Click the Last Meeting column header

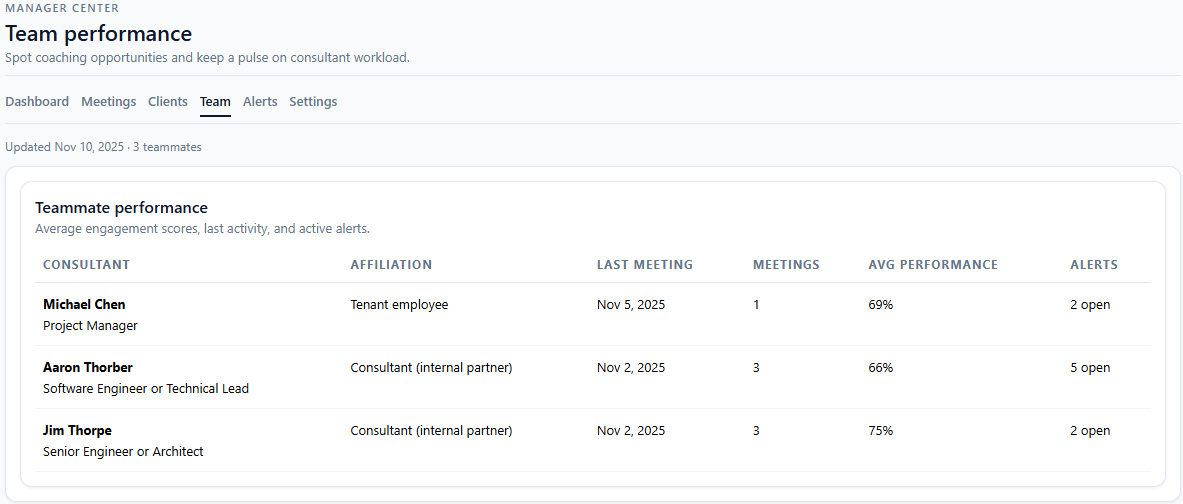tap(645, 265)
